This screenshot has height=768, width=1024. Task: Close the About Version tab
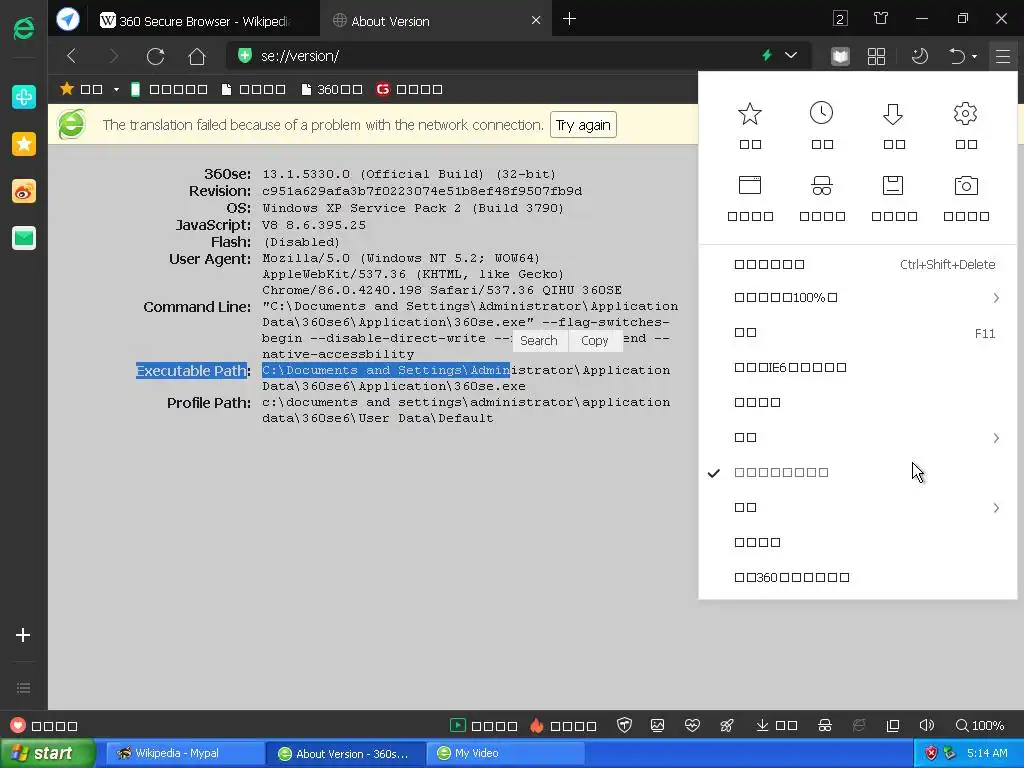pos(536,20)
